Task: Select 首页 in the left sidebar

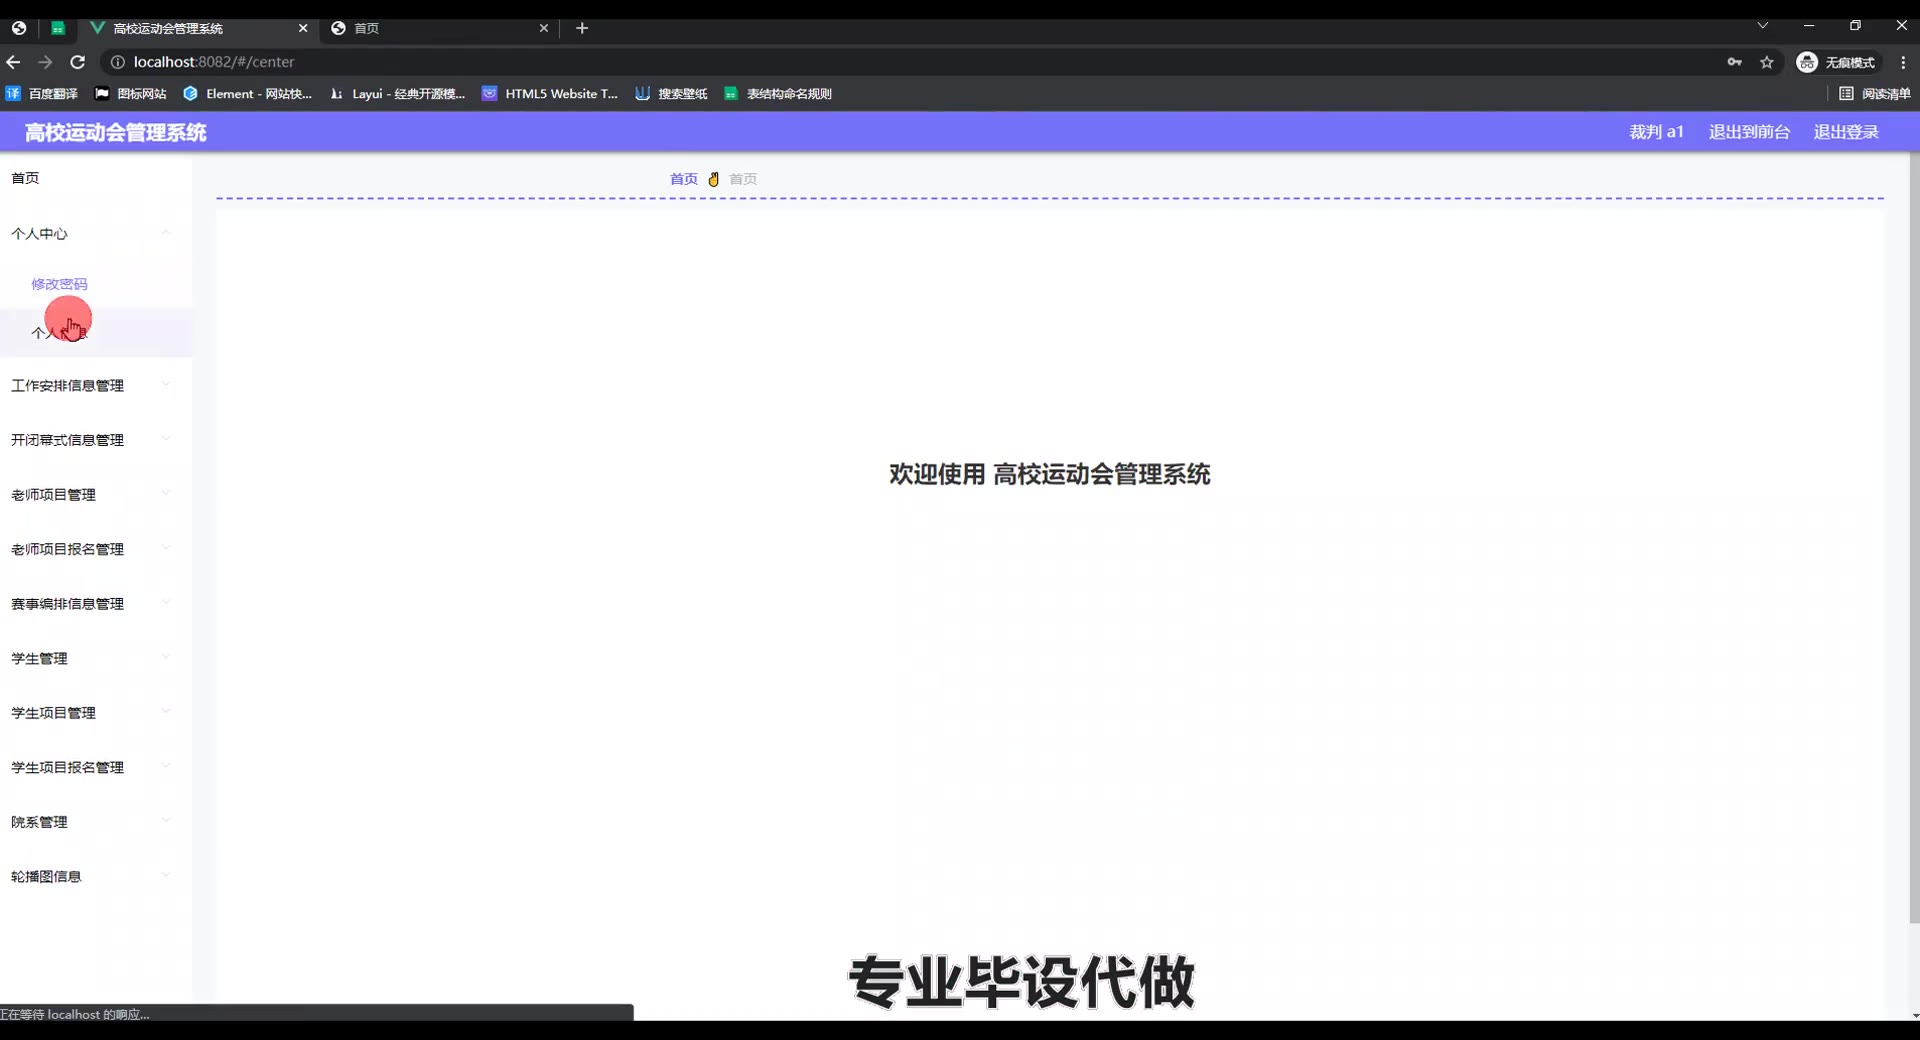Action: pyautogui.click(x=26, y=178)
